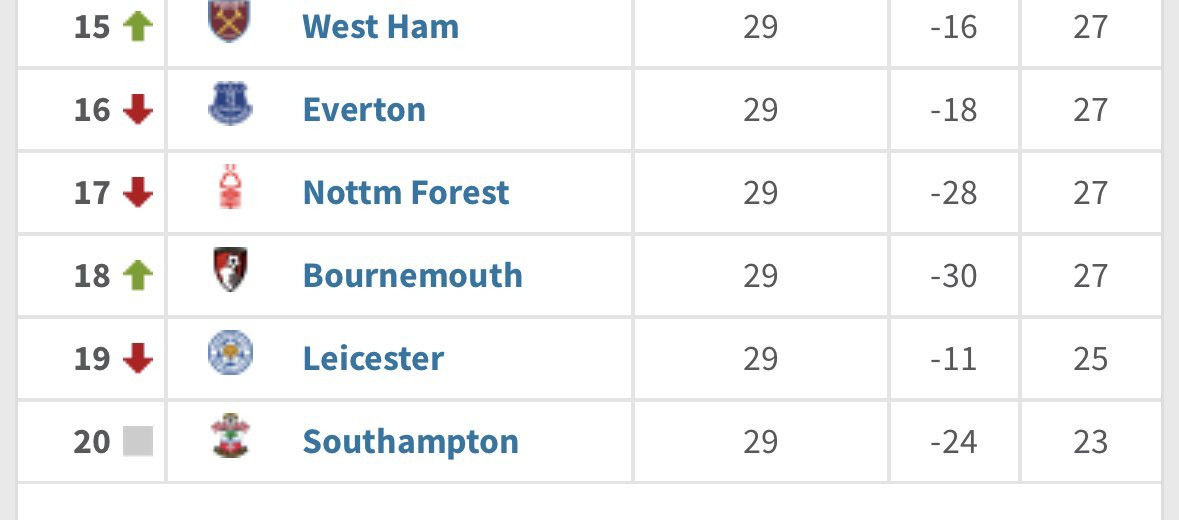Click the red down arrow beside position 16
Viewport: 1179px width, 520px height.
pyautogui.click(x=138, y=110)
